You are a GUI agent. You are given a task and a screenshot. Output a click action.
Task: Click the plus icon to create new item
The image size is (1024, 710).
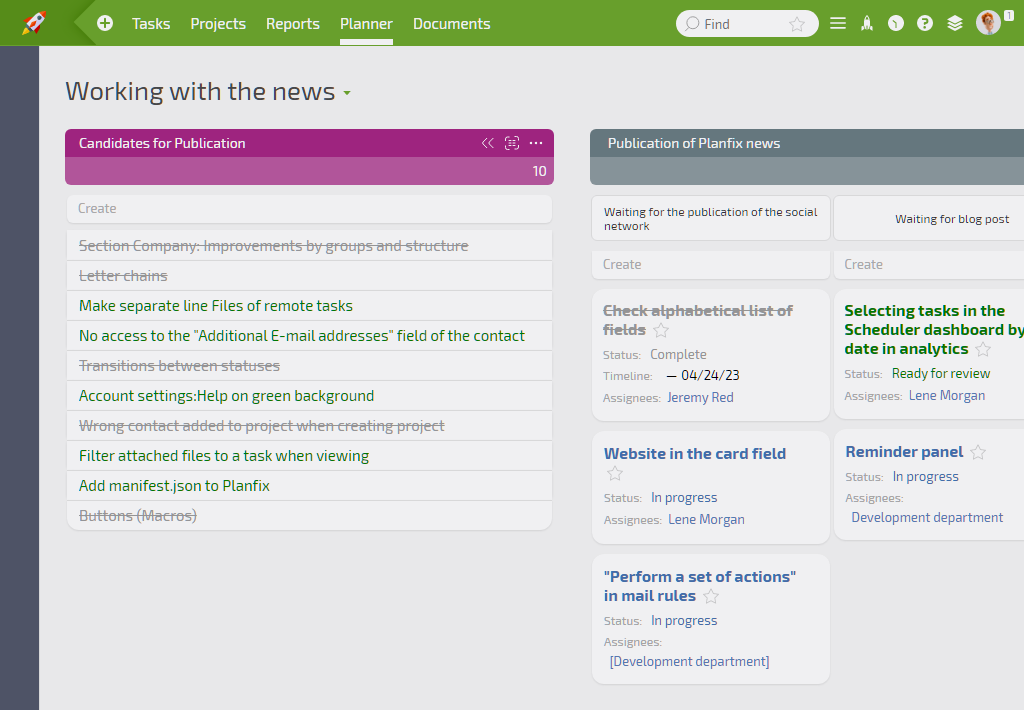click(104, 24)
